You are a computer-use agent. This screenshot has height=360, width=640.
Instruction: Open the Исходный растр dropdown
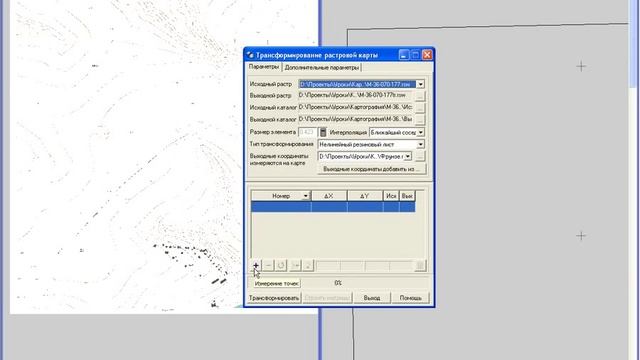pyautogui.click(x=420, y=84)
